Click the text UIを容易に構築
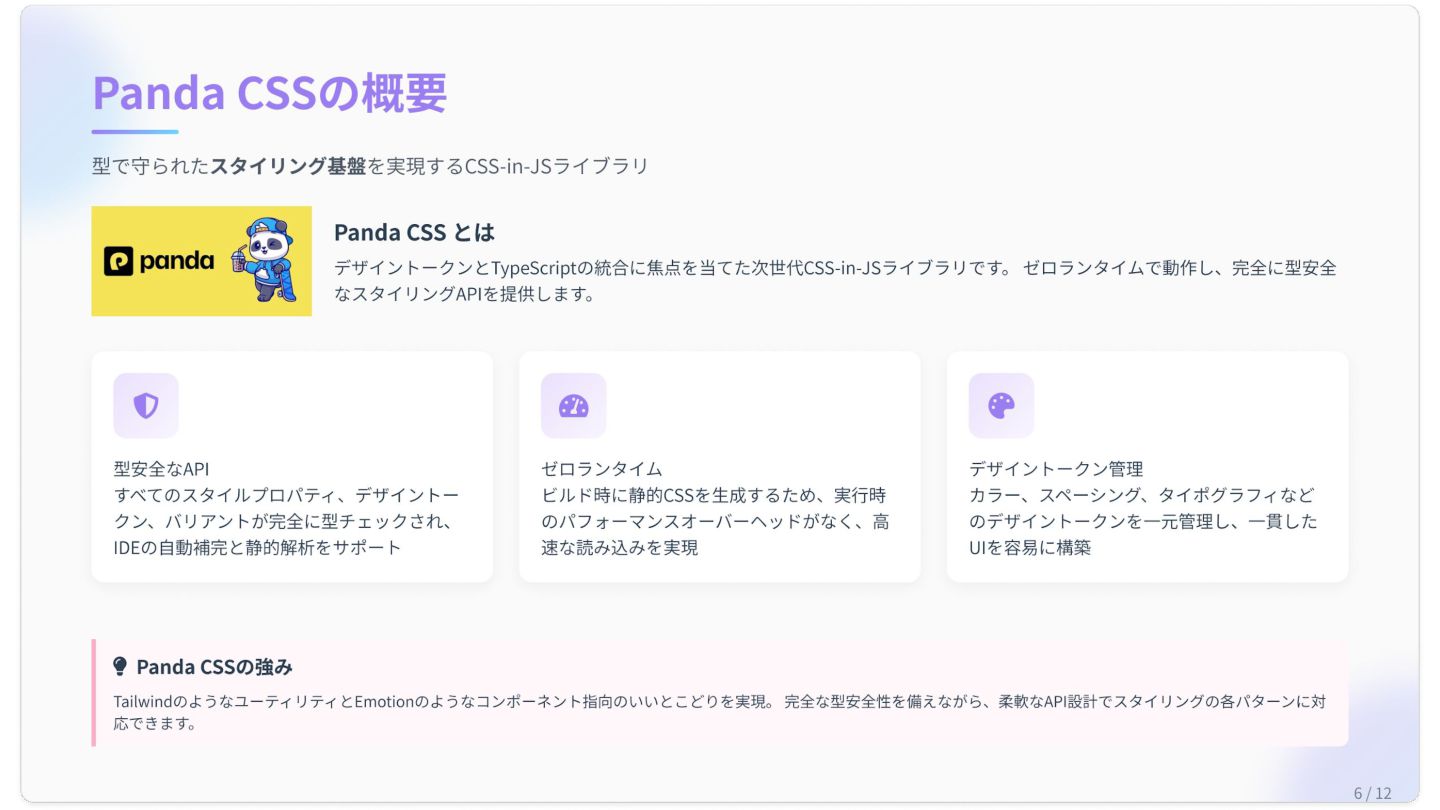 tap(1029, 547)
